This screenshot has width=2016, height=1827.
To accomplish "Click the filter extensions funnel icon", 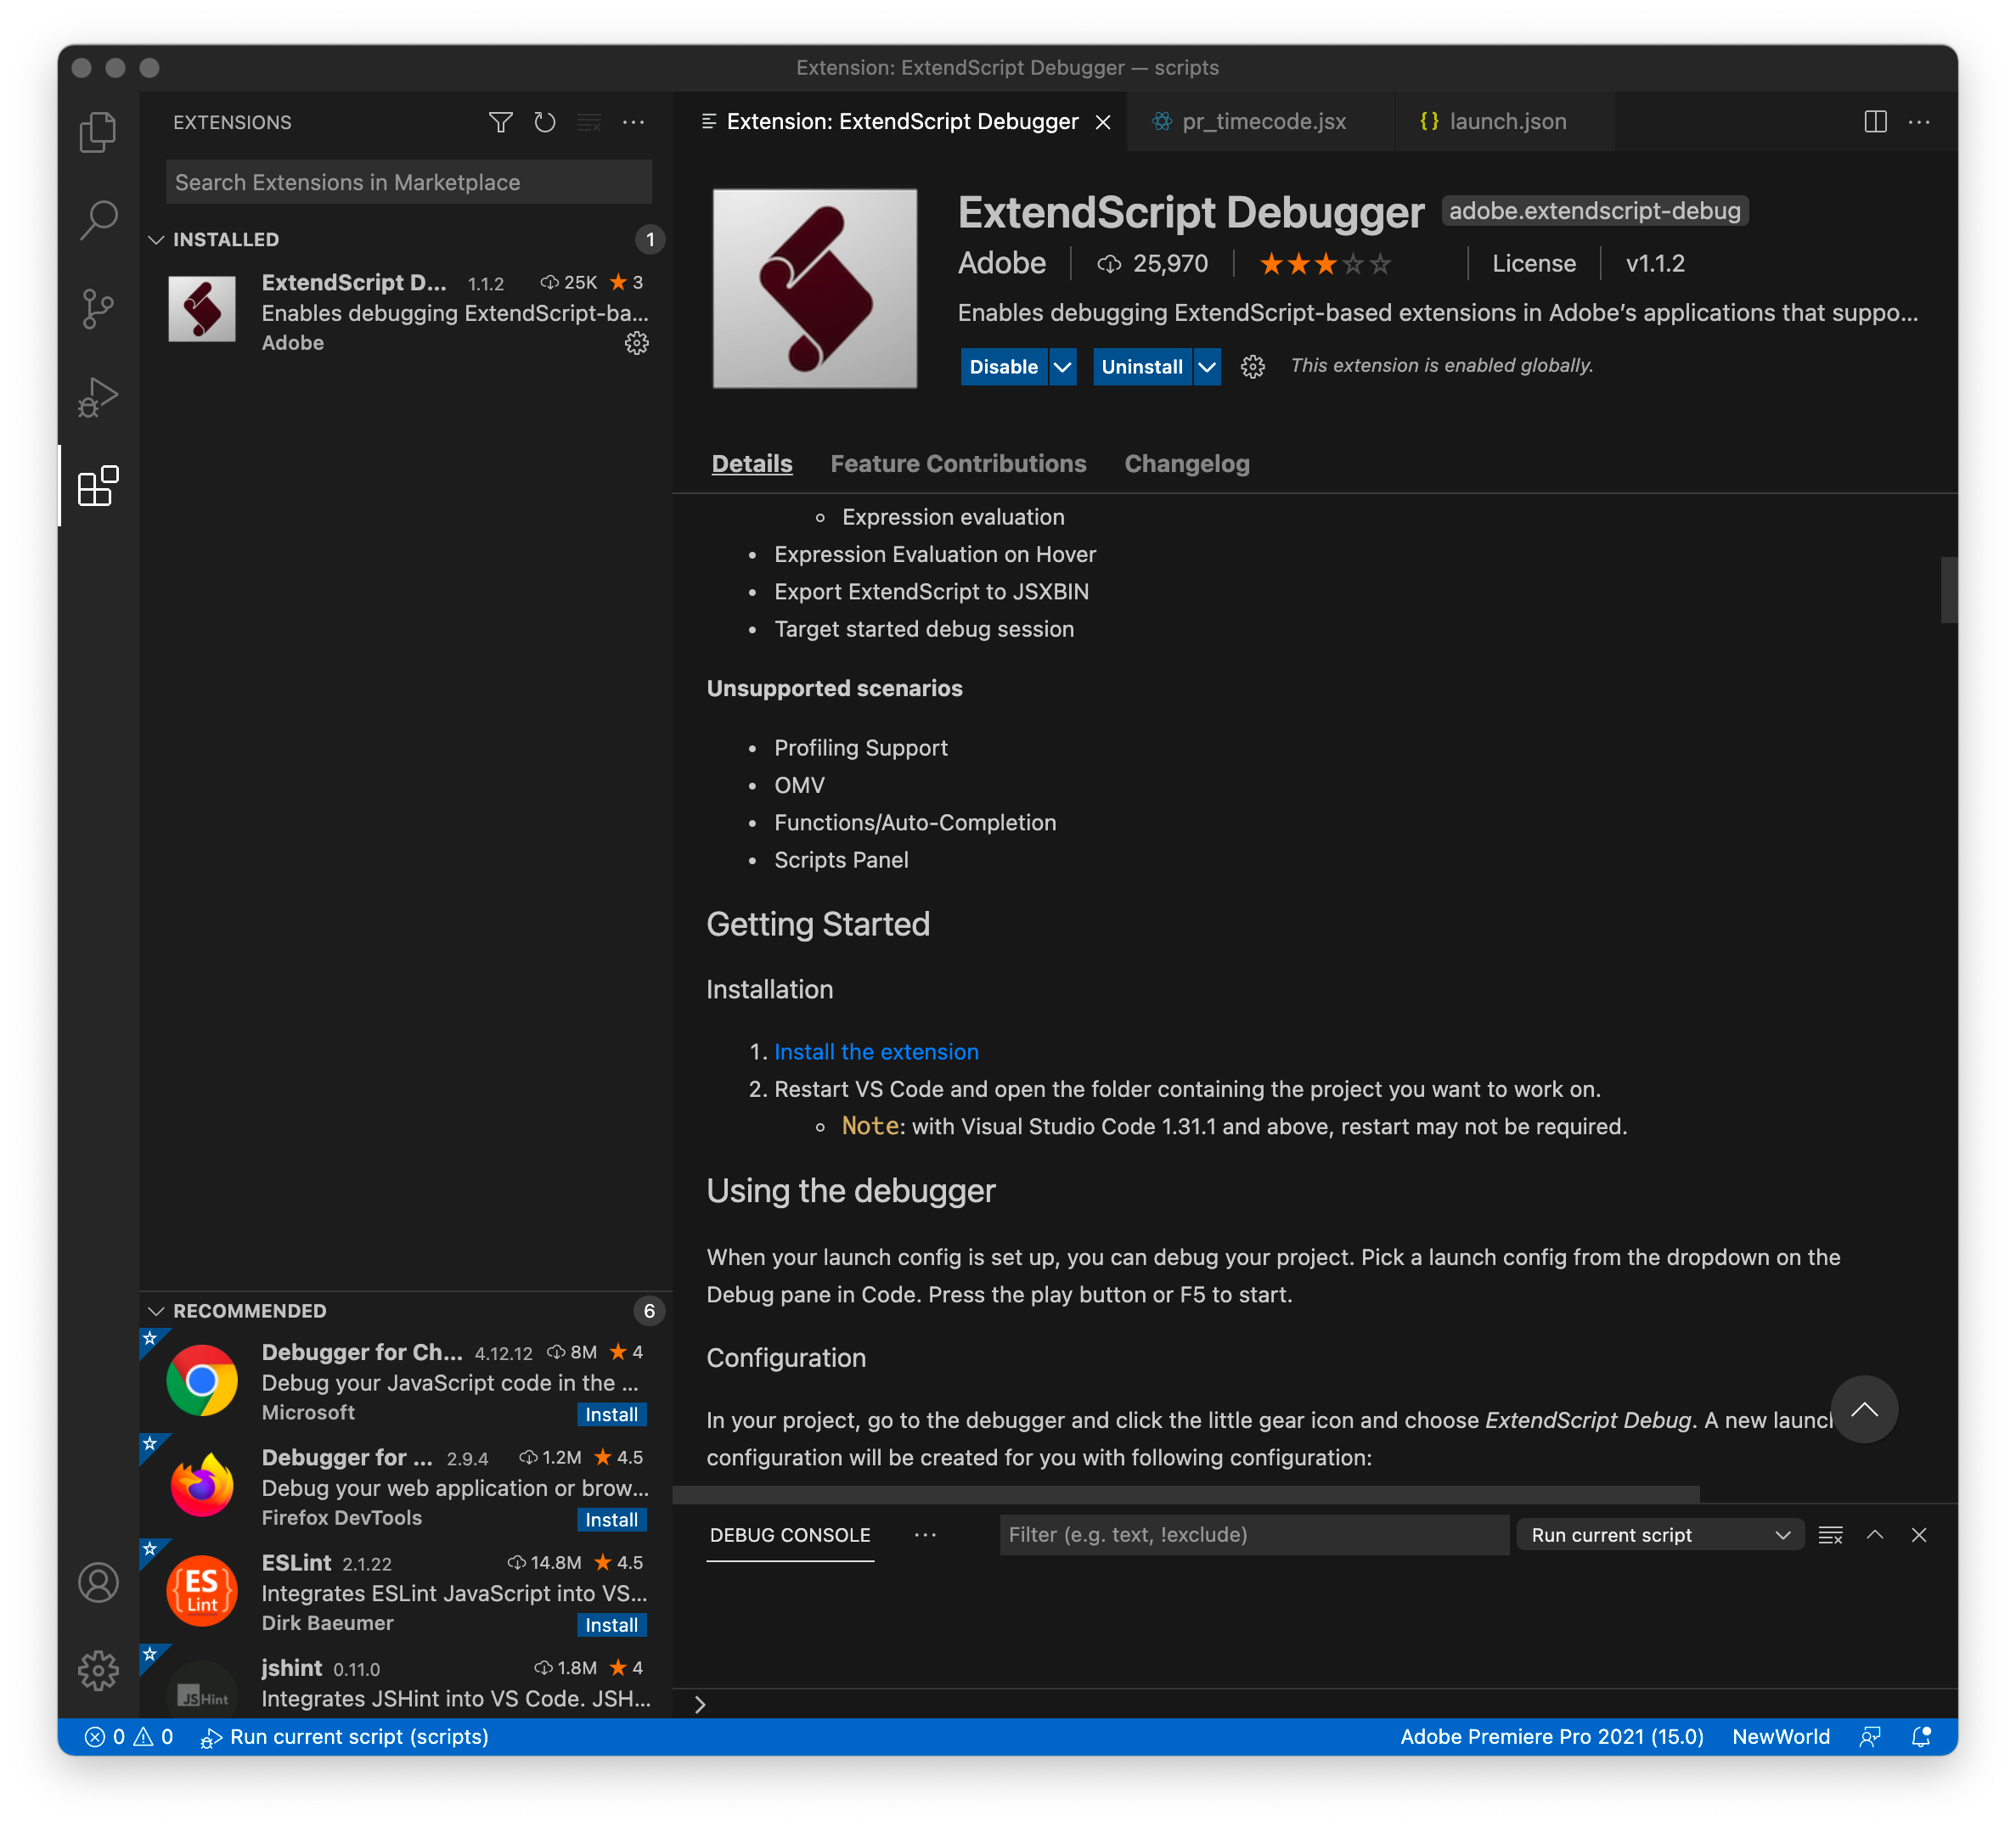I will pos(500,122).
